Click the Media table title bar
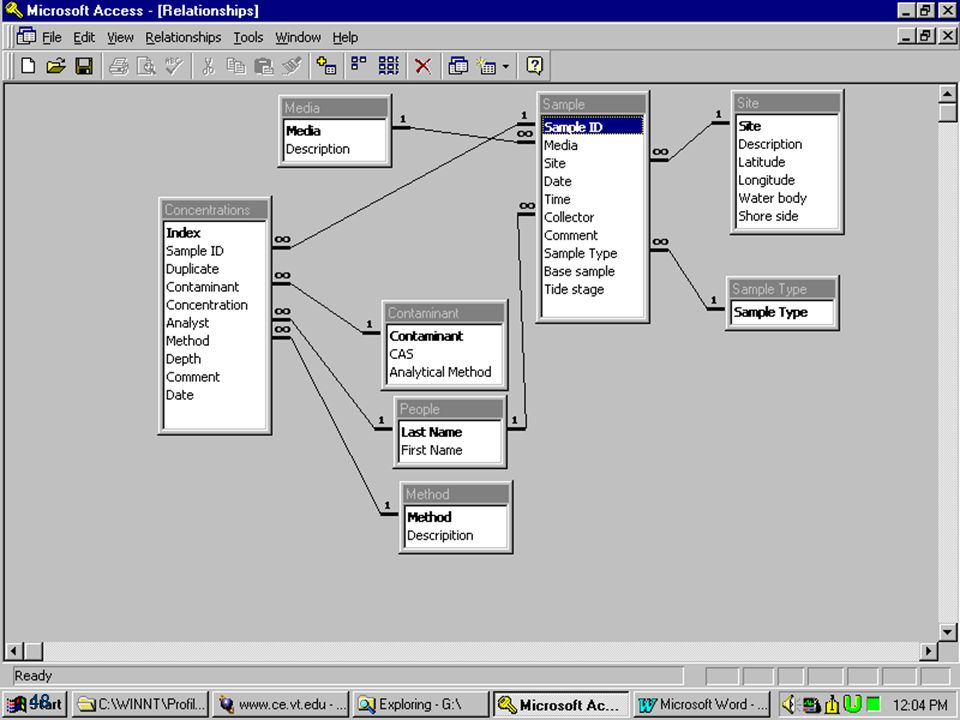960x720 pixels. coord(335,108)
